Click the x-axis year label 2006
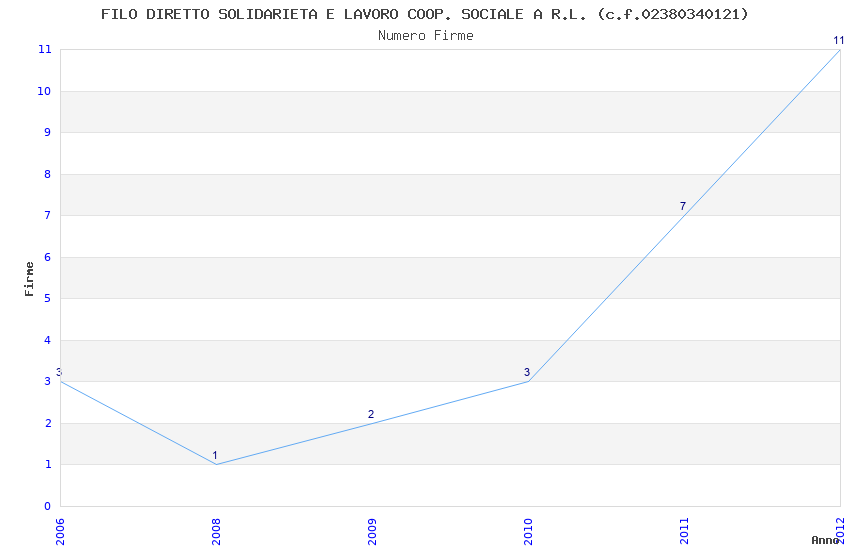850x550 pixels. [60, 532]
